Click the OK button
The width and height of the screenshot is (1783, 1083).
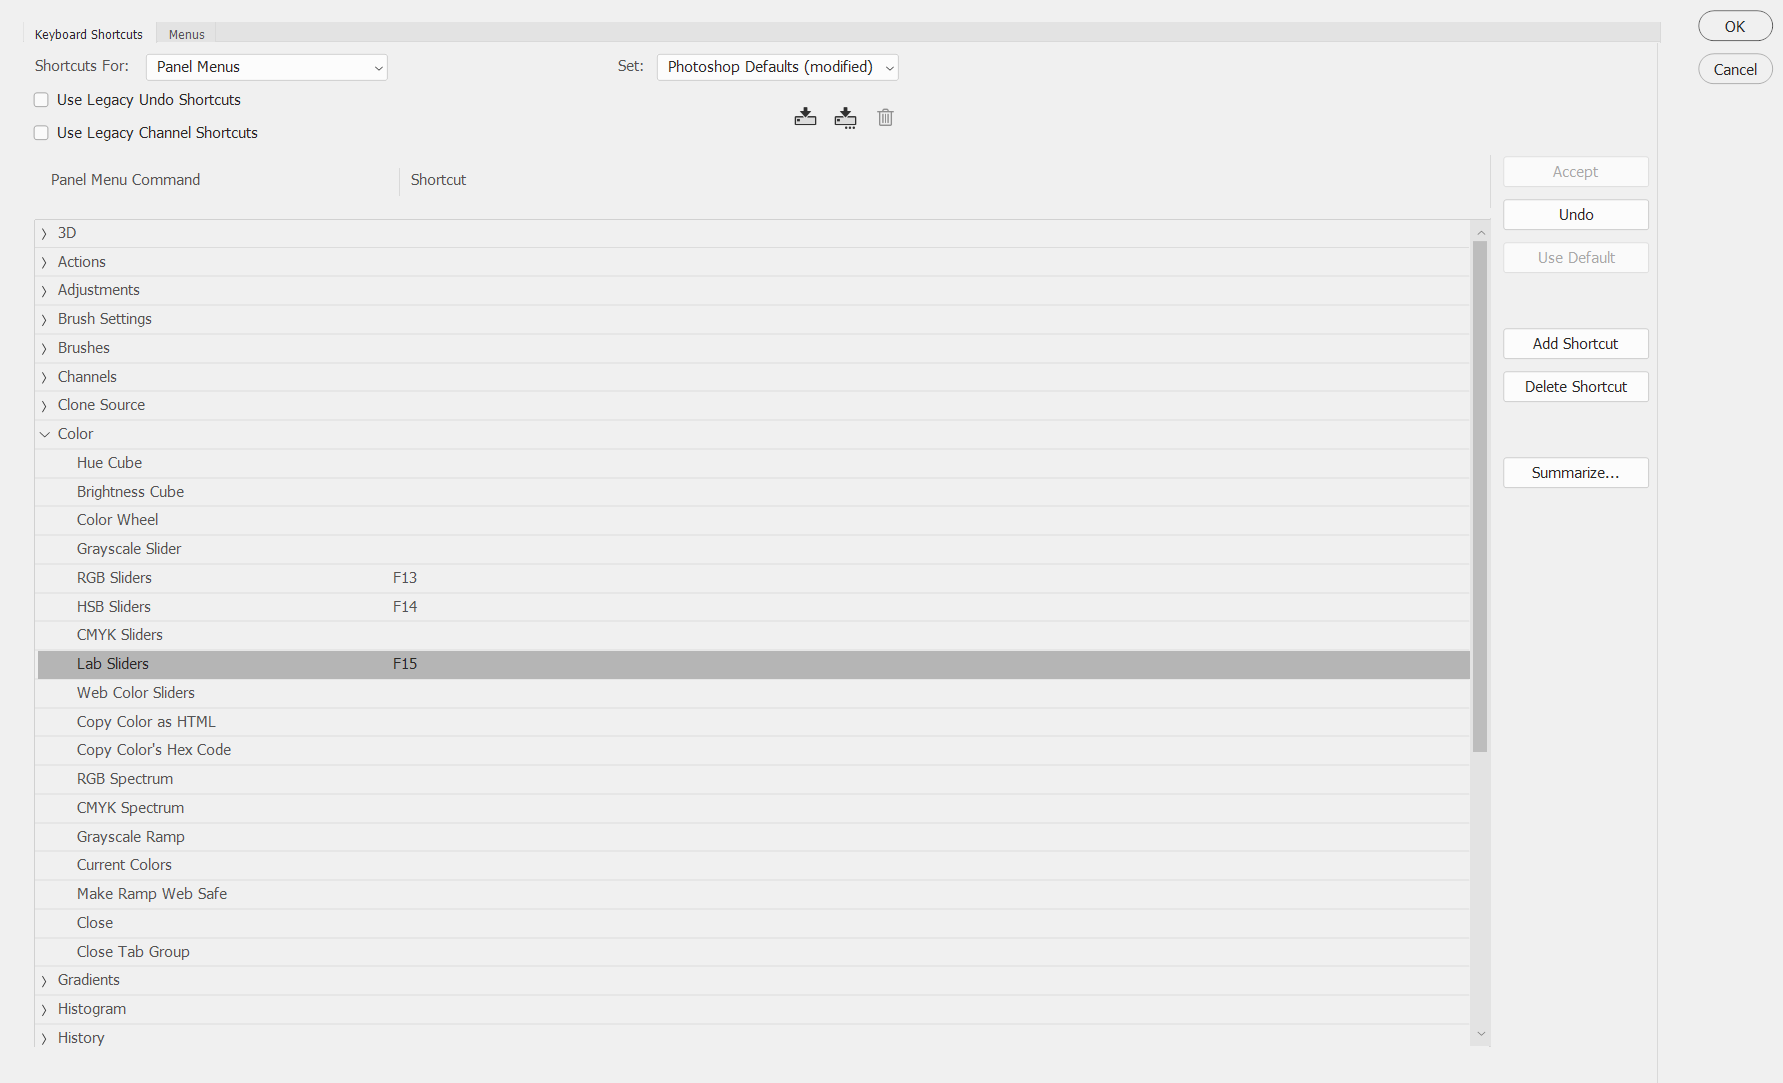point(1735,27)
